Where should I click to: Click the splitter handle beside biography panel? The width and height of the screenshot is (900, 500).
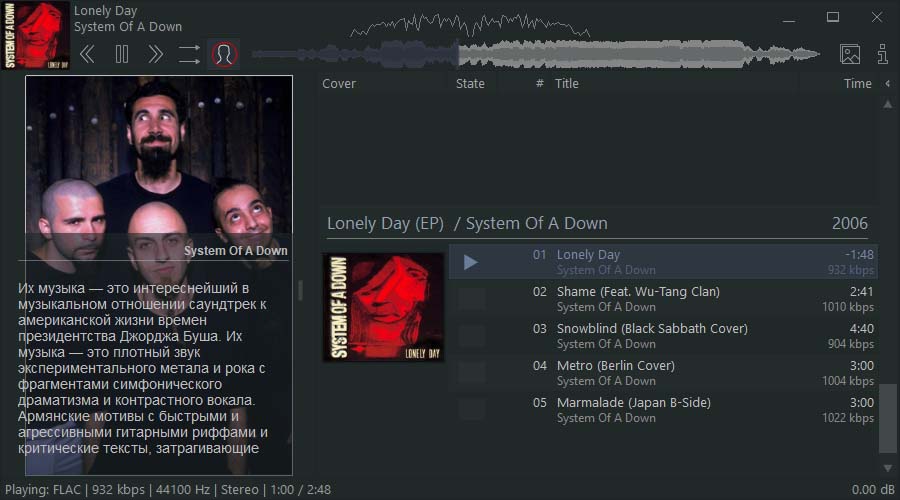click(x=300, y=290)
